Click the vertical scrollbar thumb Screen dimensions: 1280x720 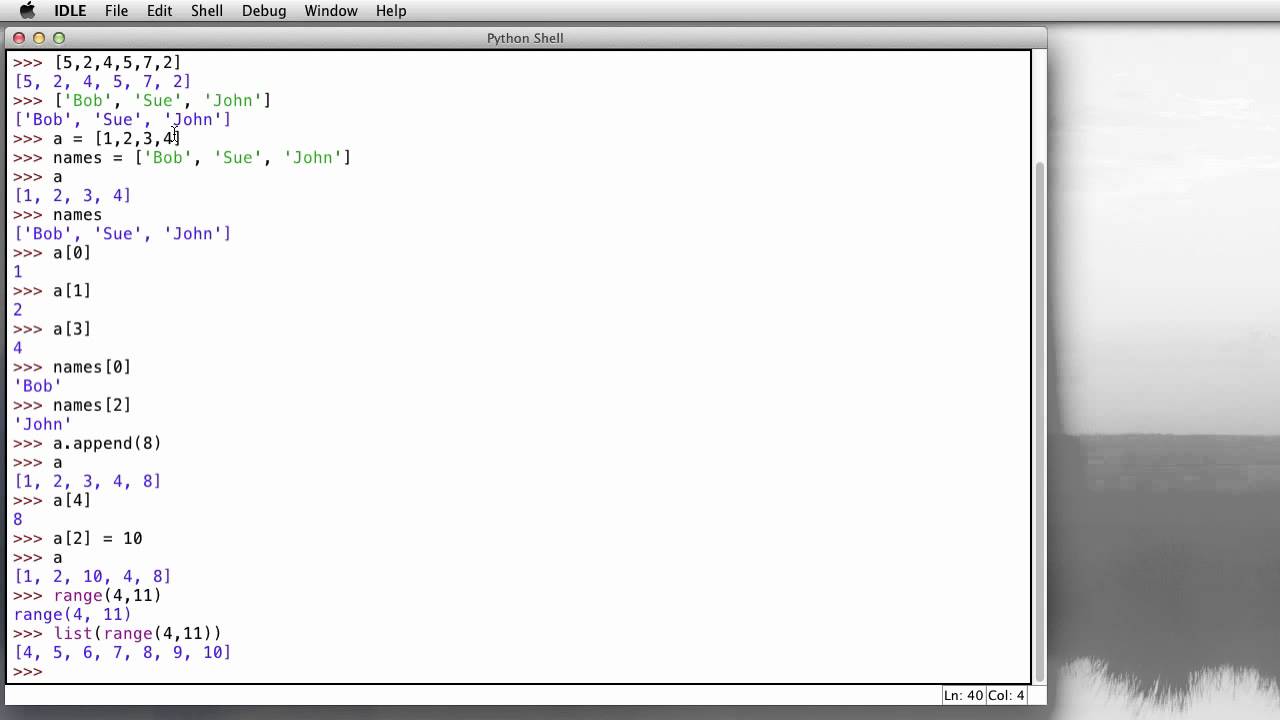coord(1039,420)
